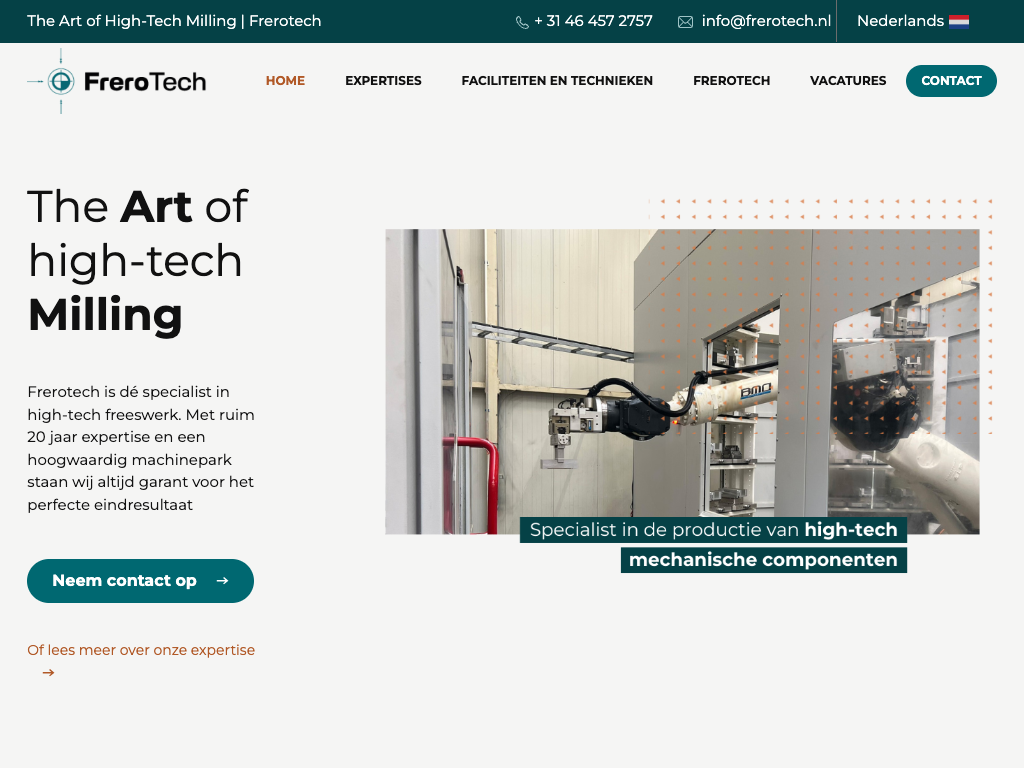Click the FreroTech crosshair logo icon
Viewport: 1024px width, 768px height.
pos(61,81)
